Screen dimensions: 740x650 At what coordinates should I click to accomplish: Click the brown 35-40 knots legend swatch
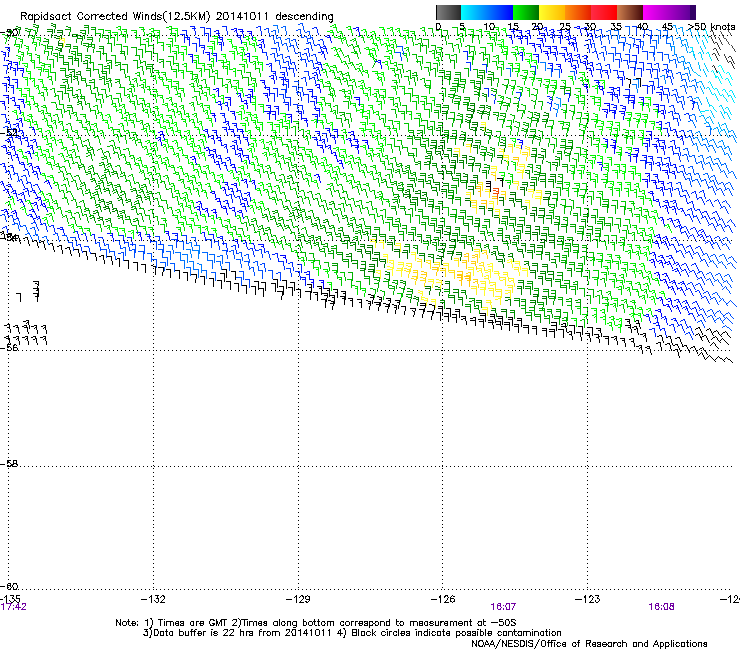pos(630,12)
